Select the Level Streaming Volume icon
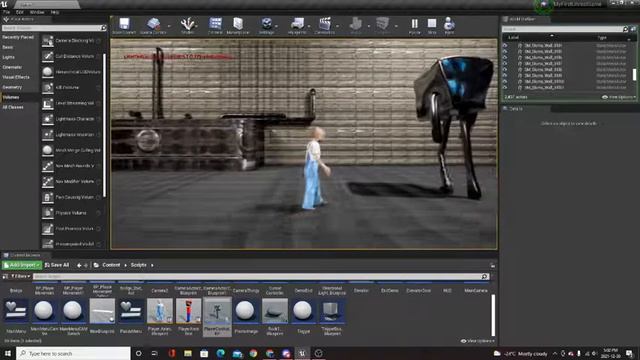Screen dimensions: 640x360 coord(48,103)
